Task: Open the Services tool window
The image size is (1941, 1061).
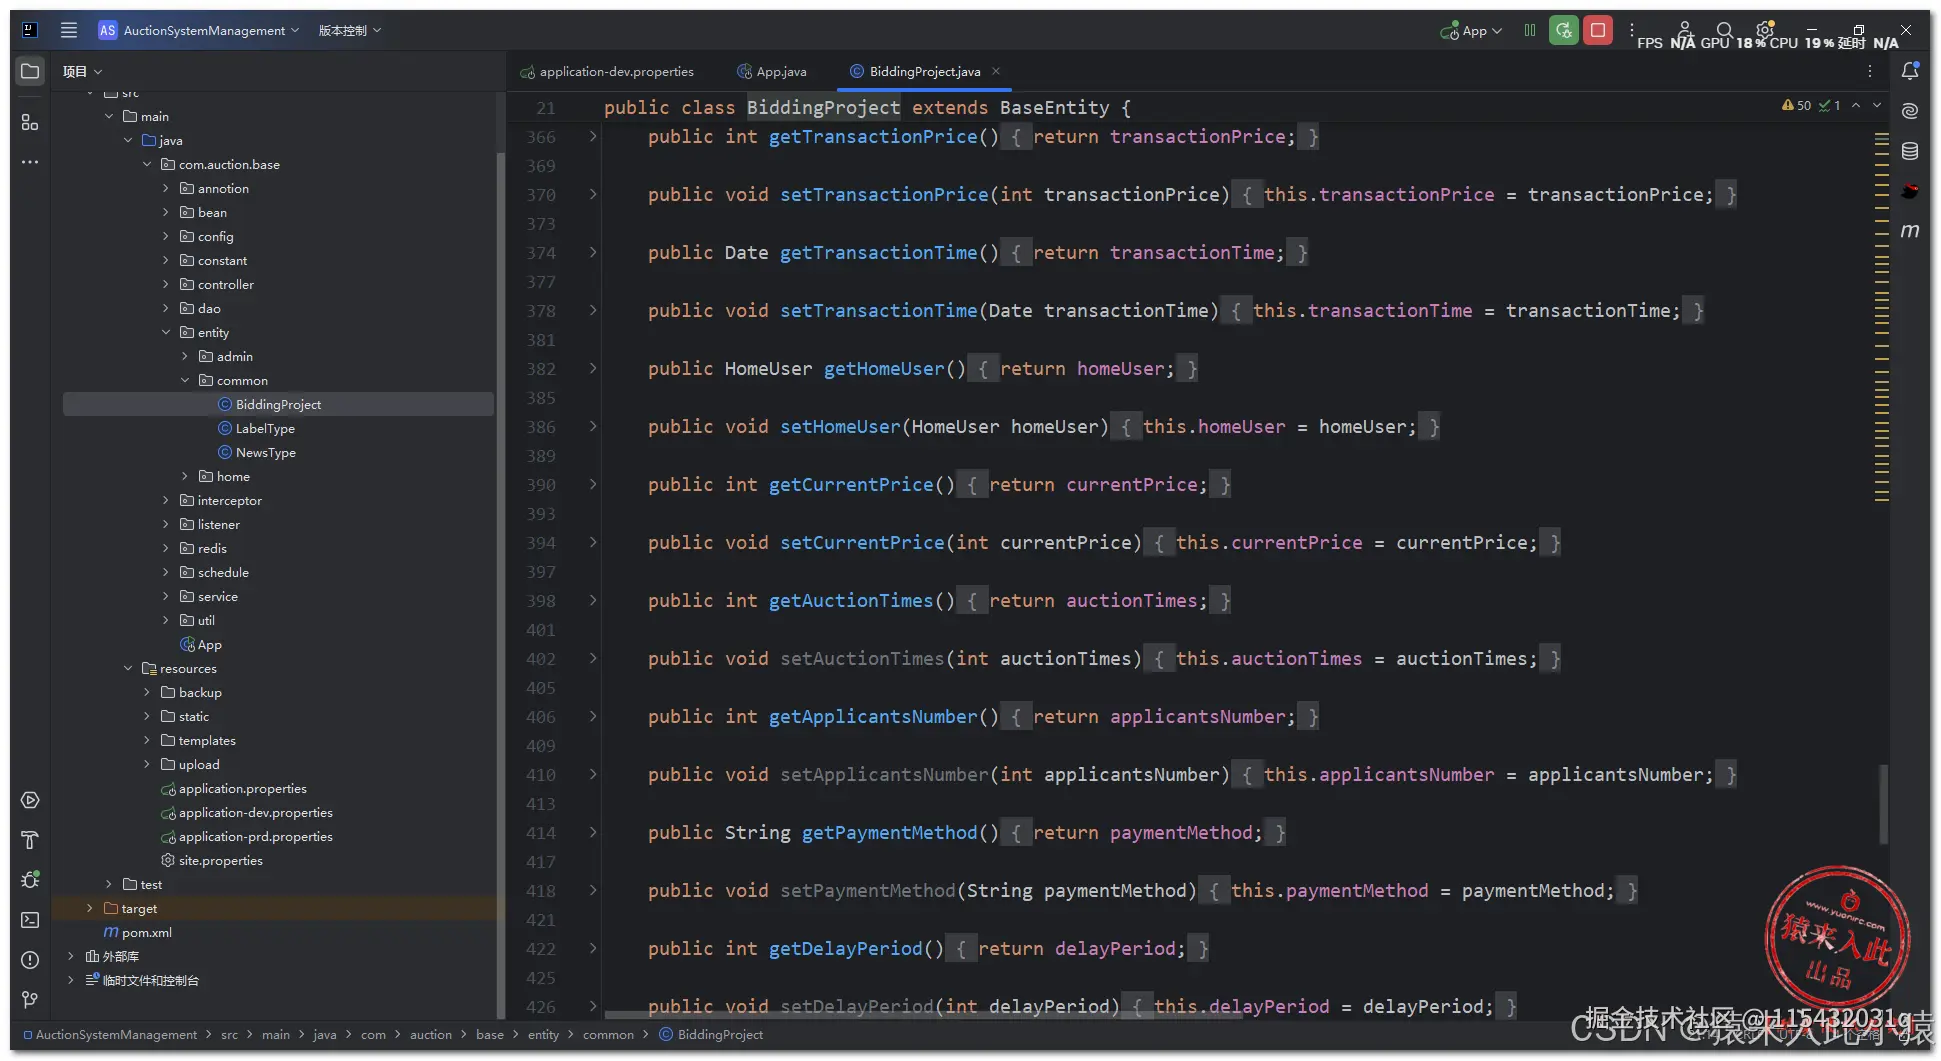Action: [30, 800]
